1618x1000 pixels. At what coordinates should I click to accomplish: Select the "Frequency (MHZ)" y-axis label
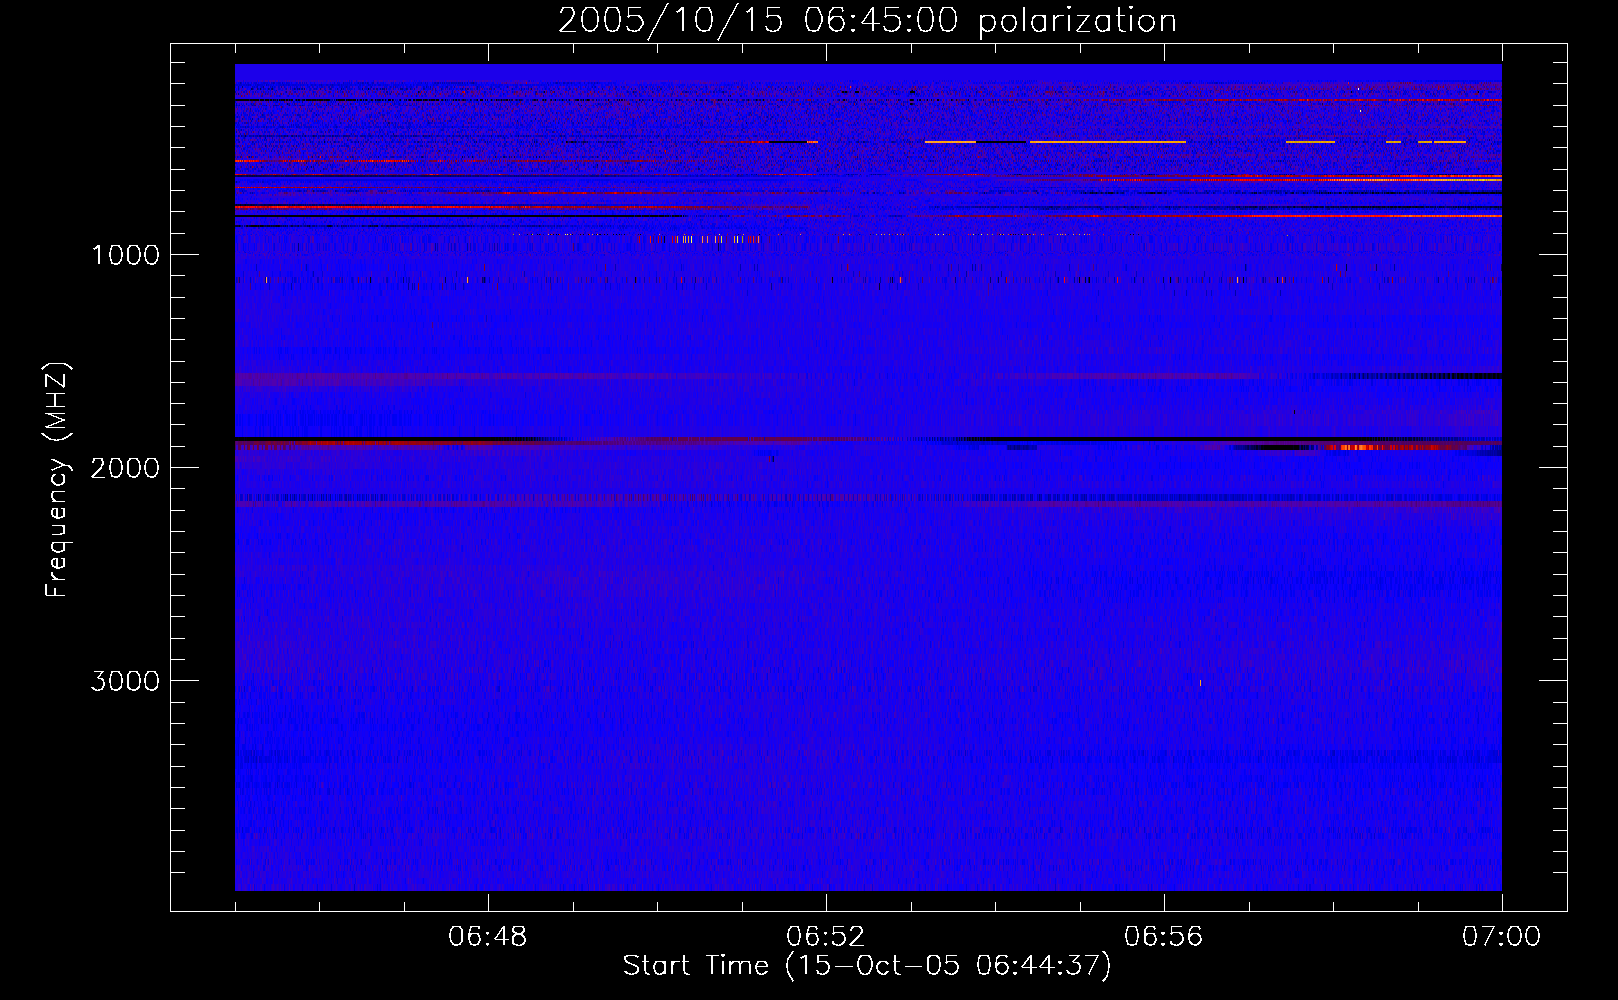pos(58,480)
